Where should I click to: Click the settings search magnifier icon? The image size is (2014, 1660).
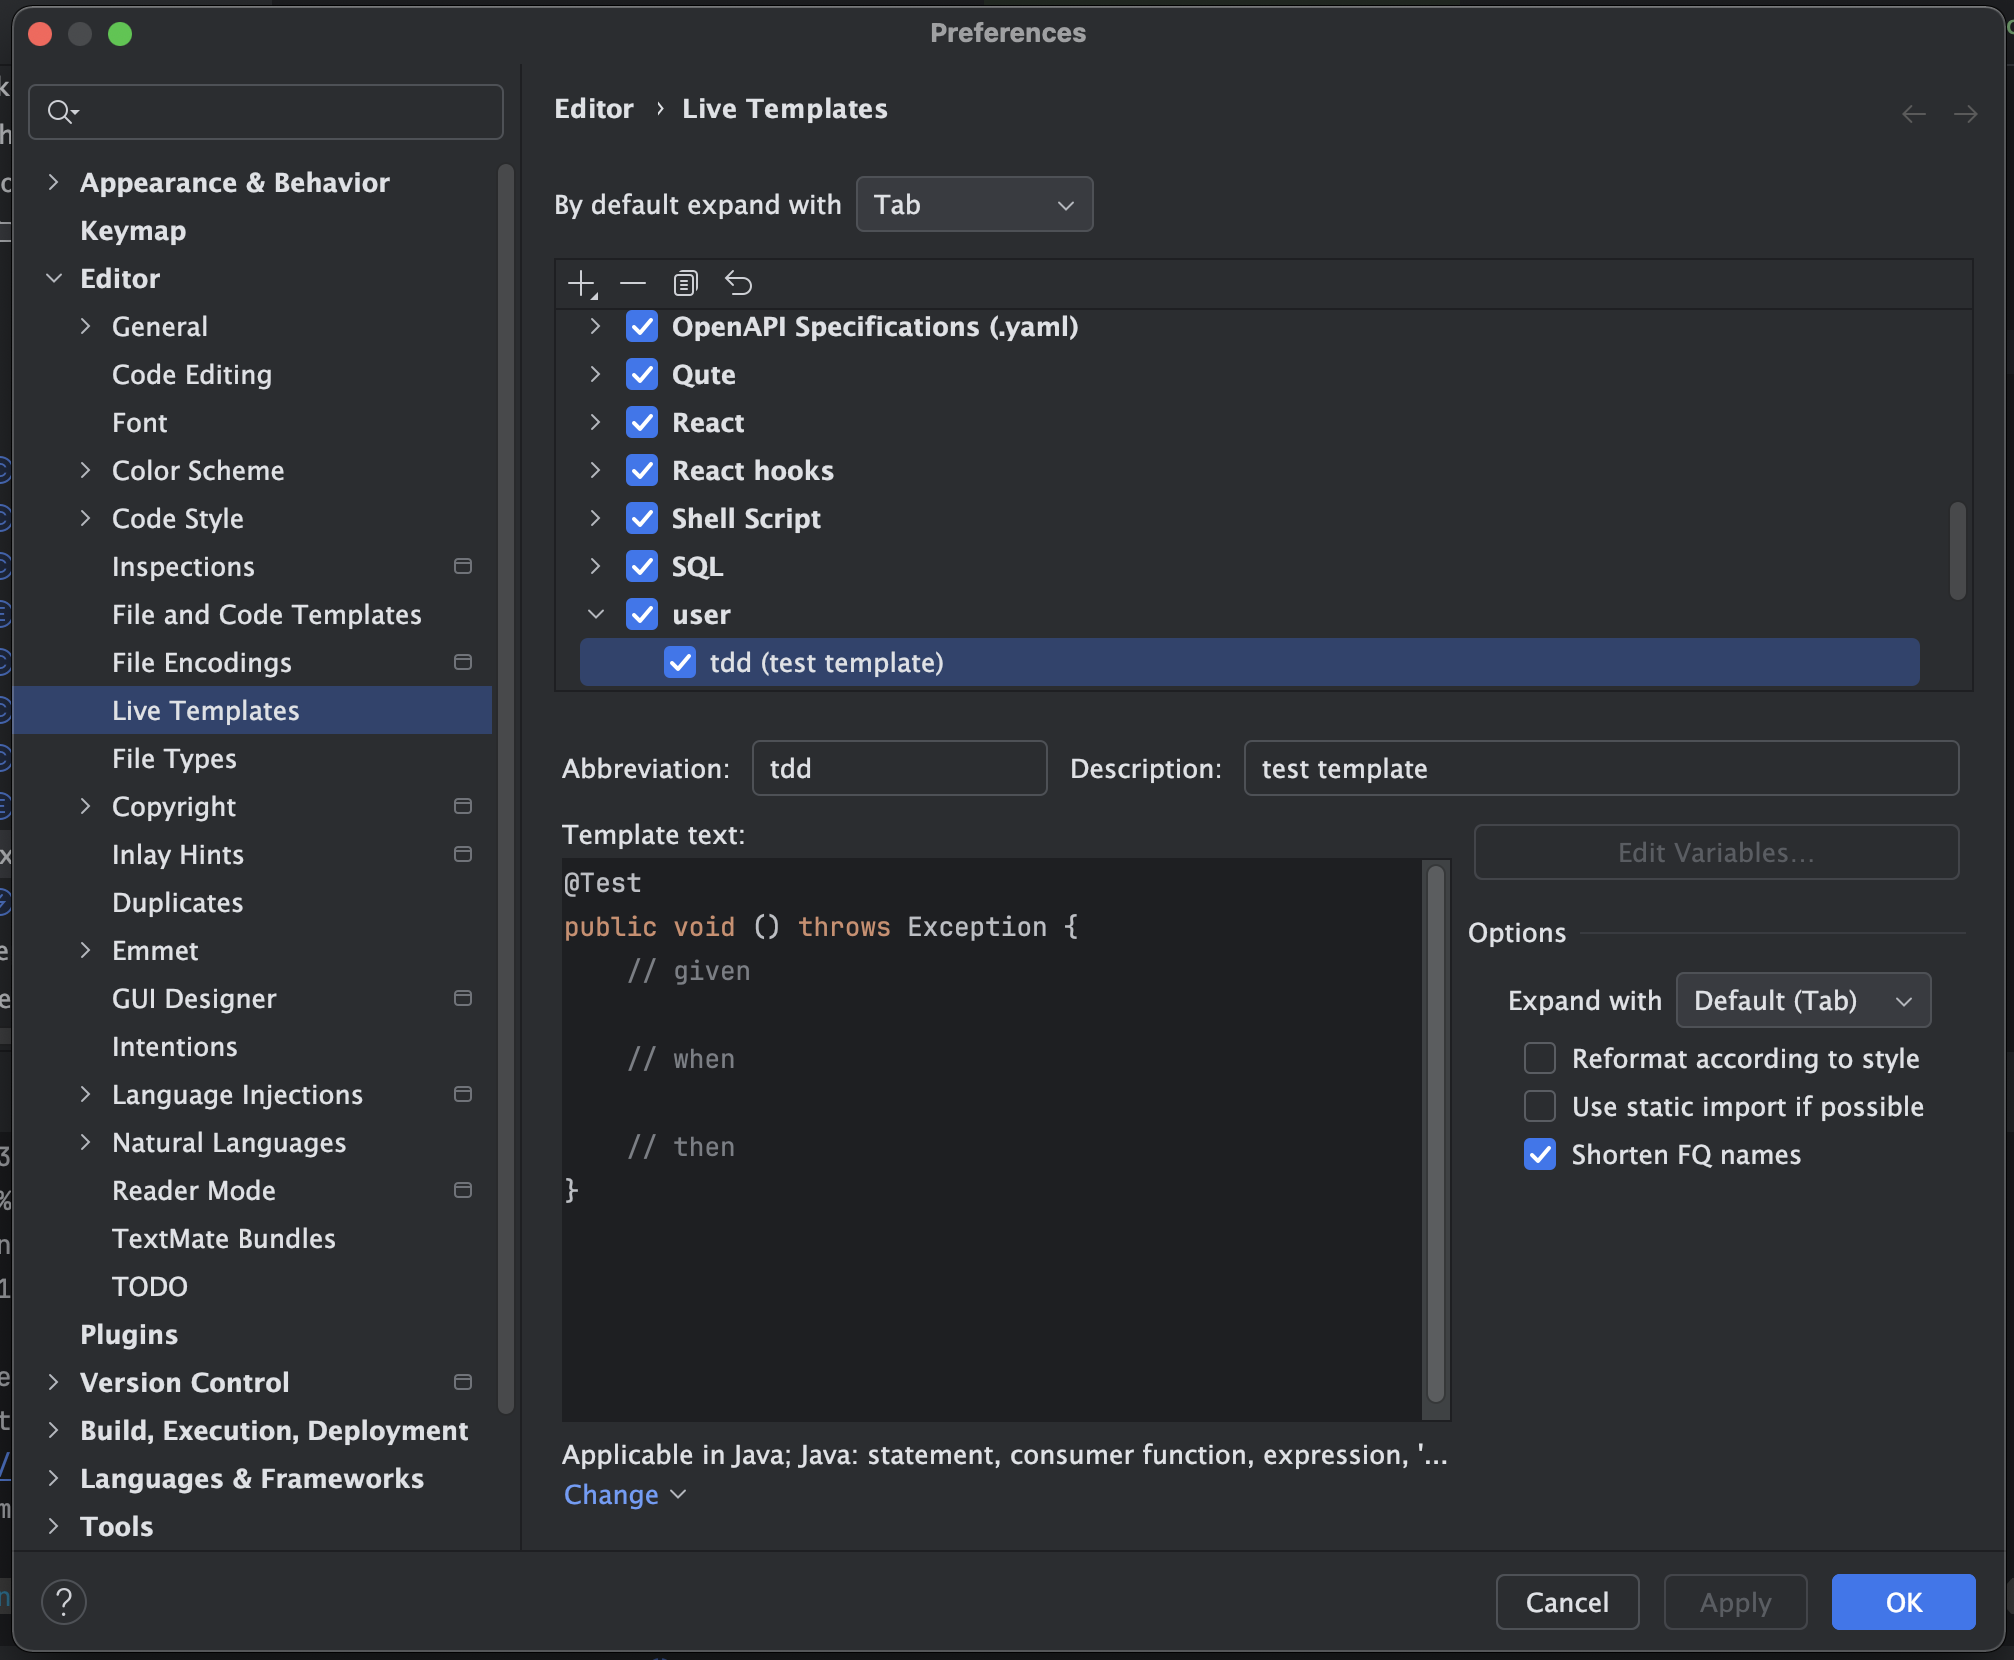click(62, 112)
